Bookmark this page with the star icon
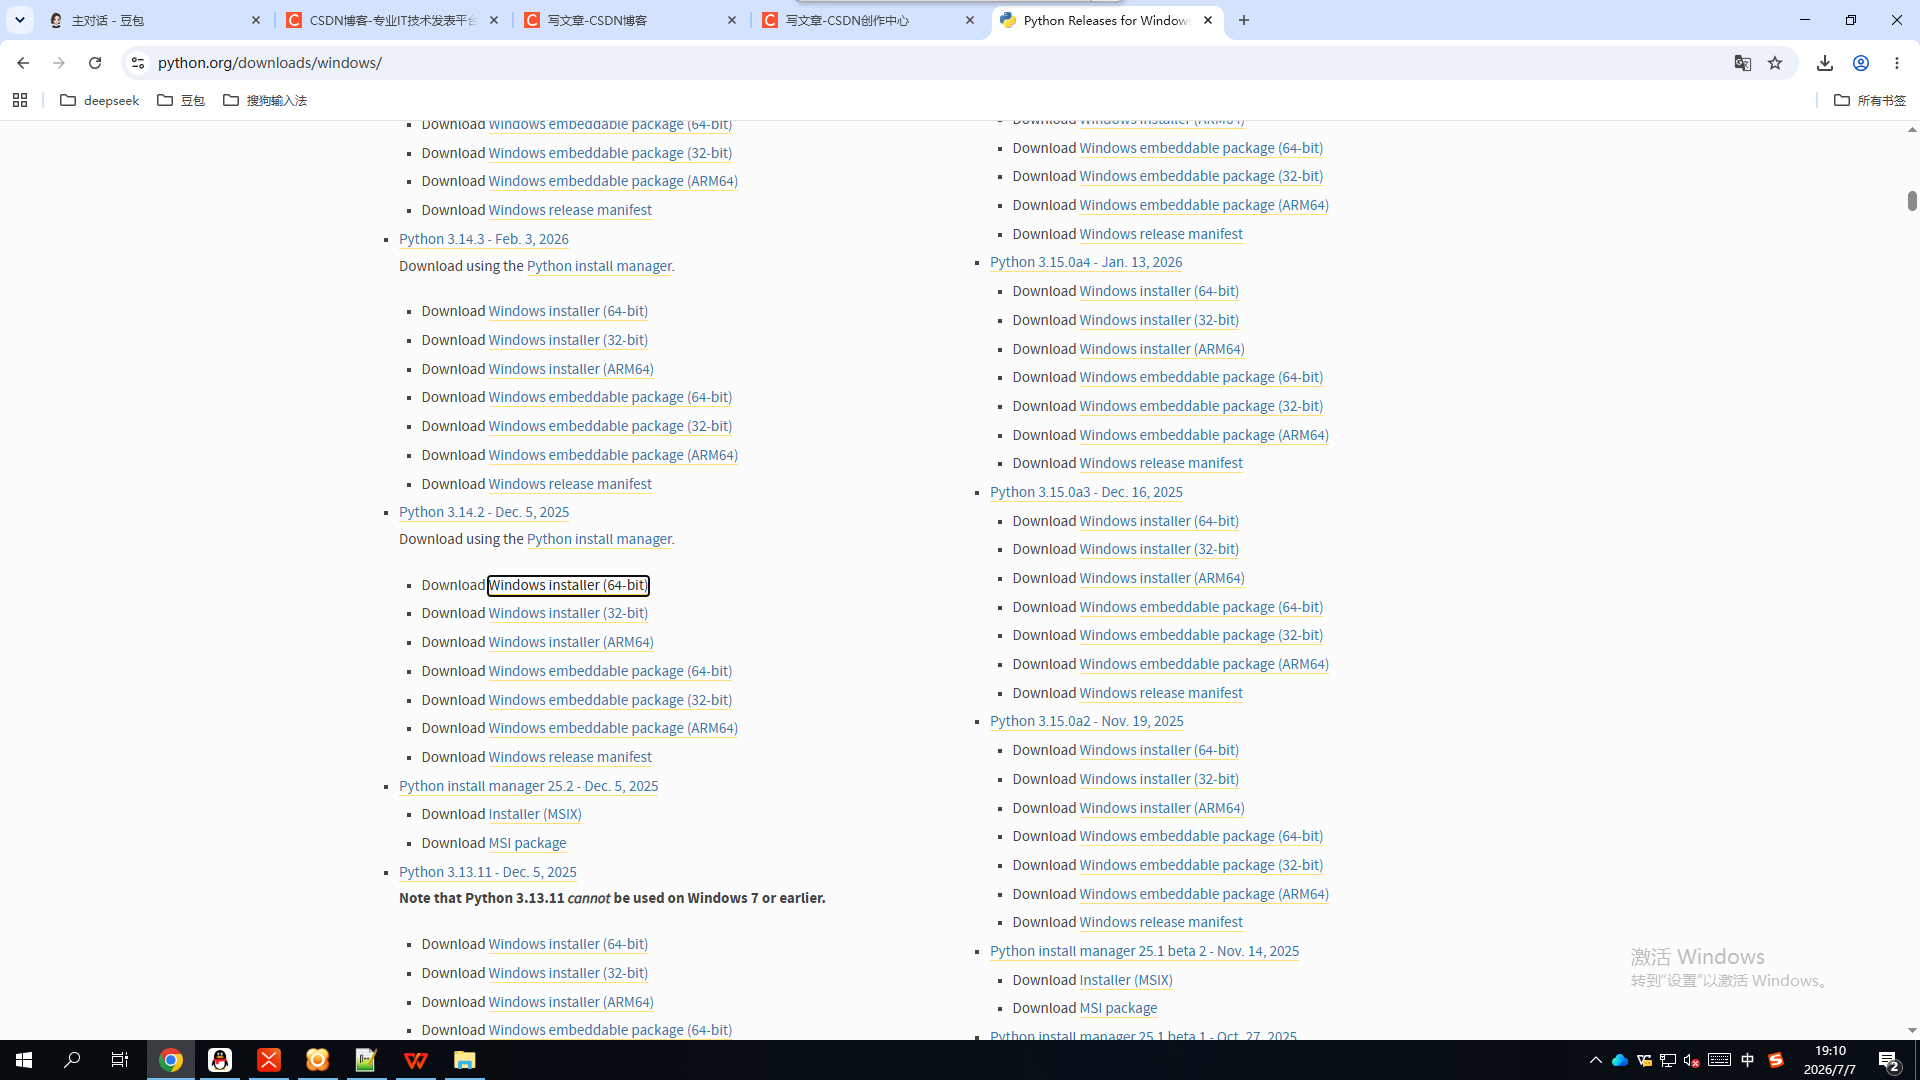The width and height of the screenshot is (1920, 1080). click(x=1775, y=63)
